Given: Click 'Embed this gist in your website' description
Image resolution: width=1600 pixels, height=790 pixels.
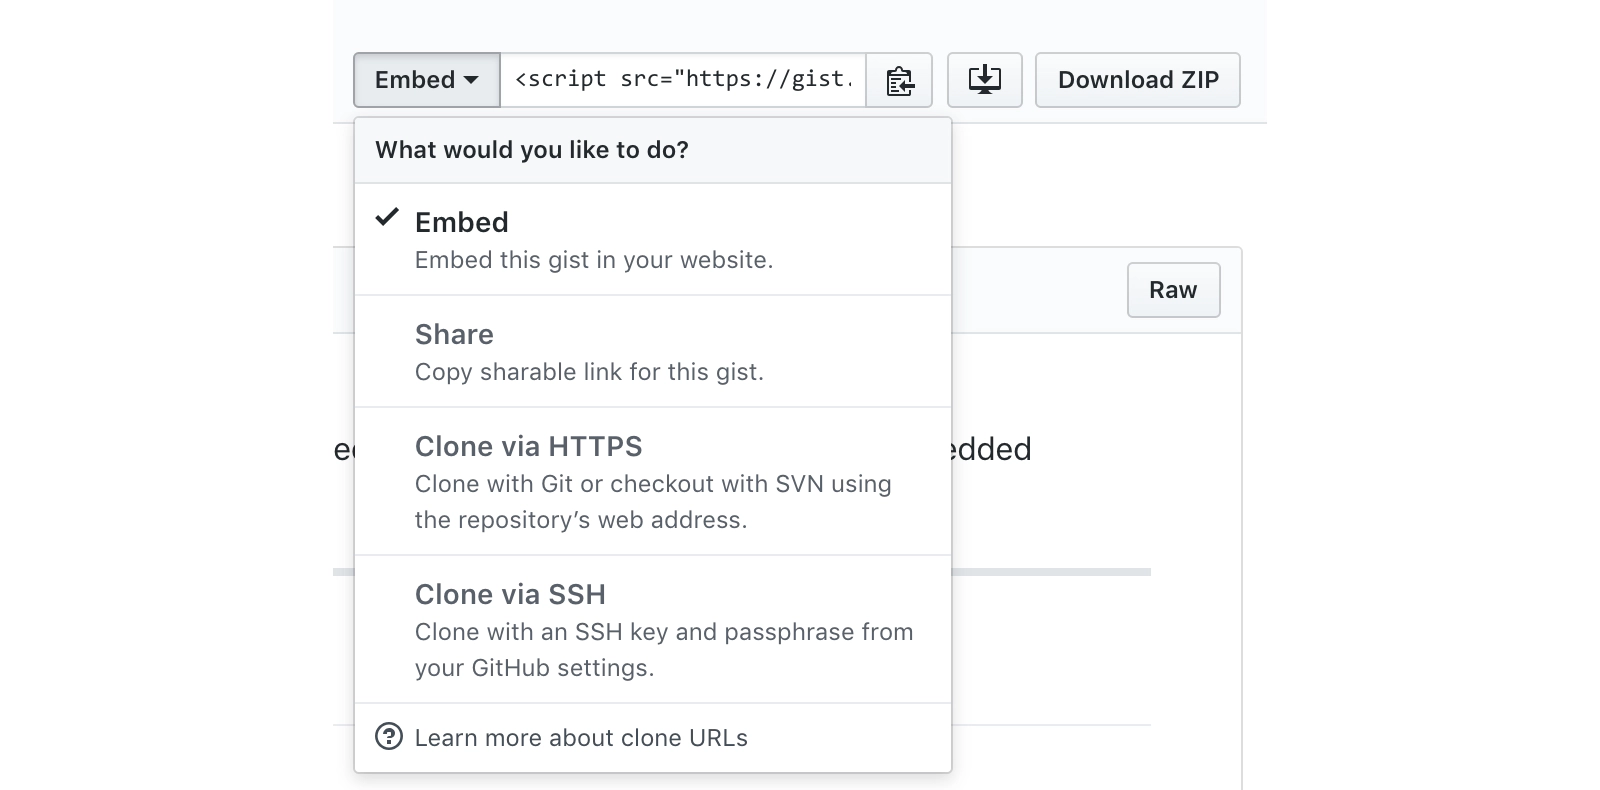Looking at the screenshot, I should (594, 260).
